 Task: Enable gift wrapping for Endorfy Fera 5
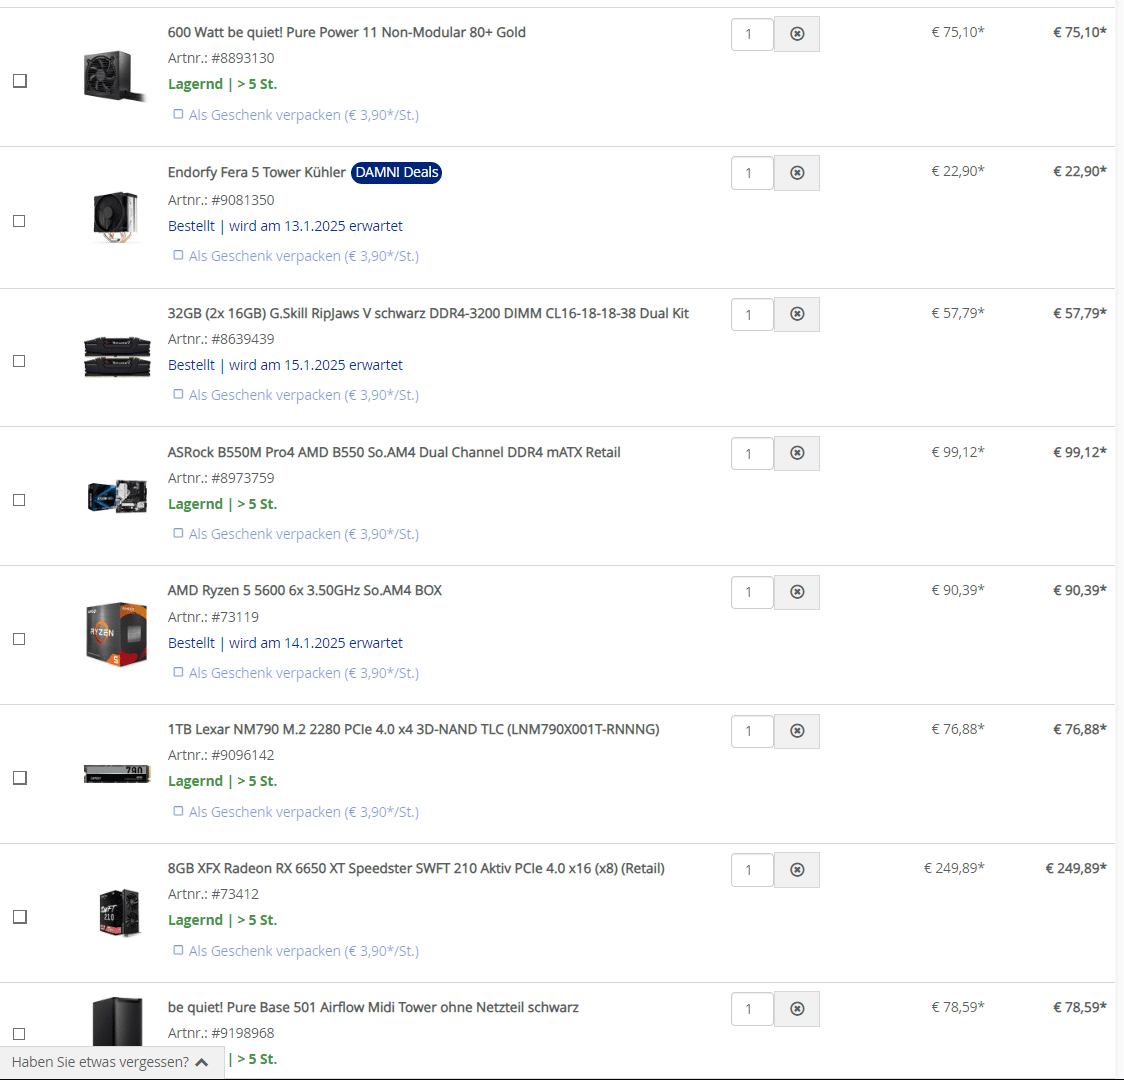[x=178, y=255]
